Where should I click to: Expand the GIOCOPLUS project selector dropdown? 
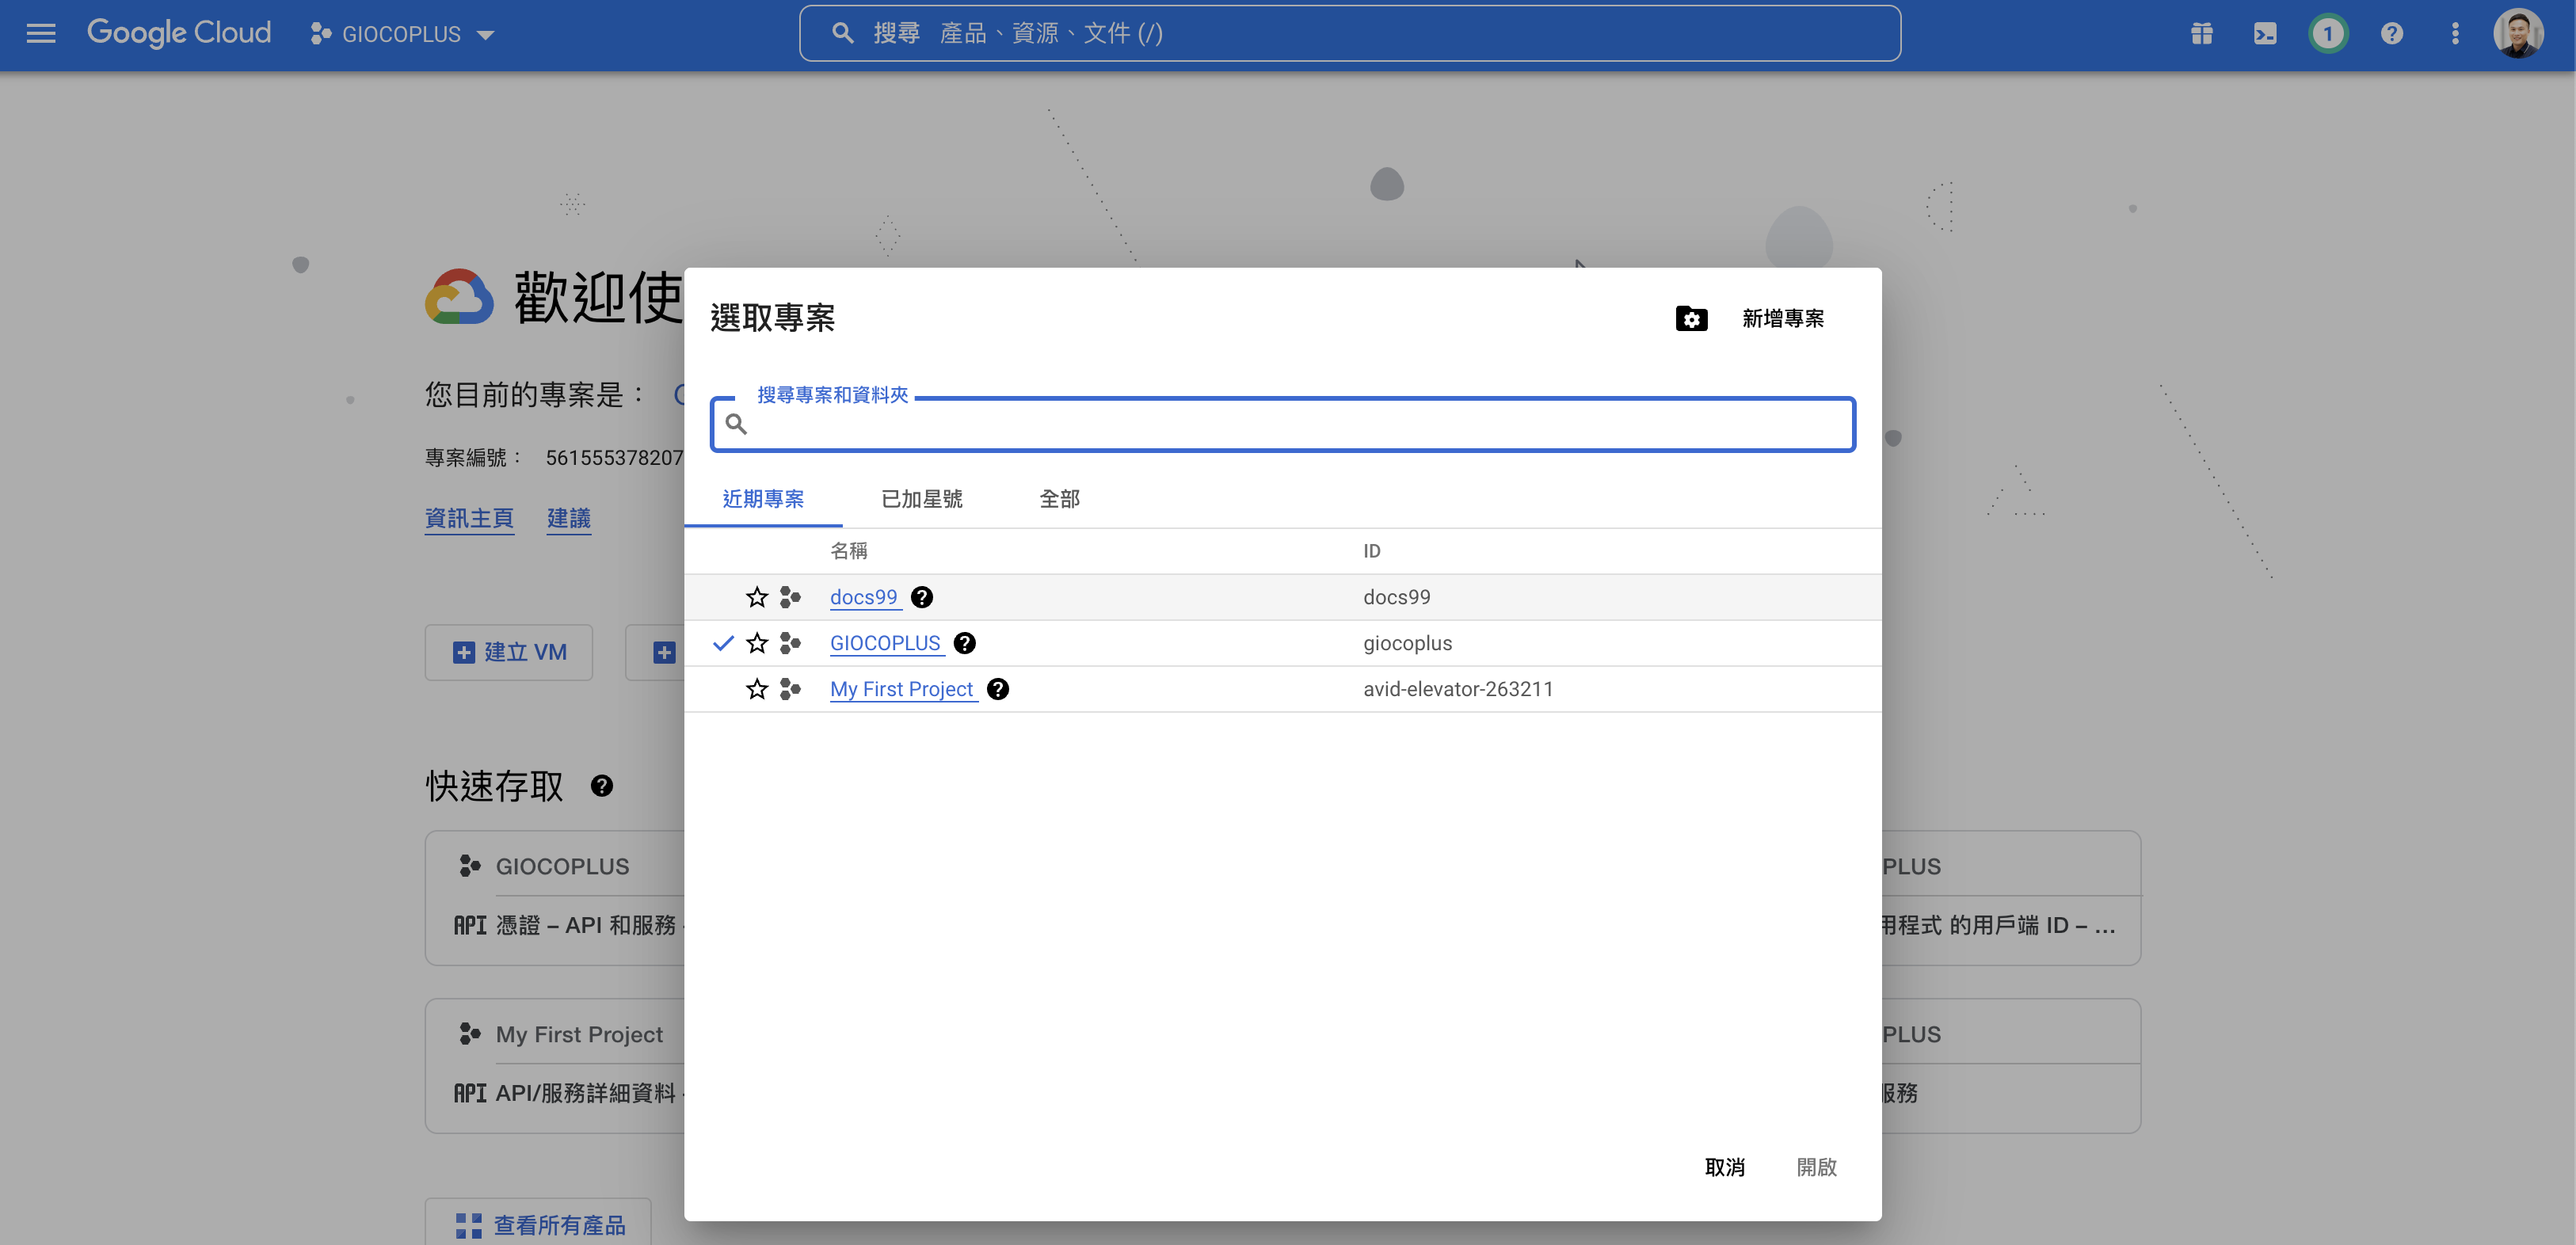pyautogui.click(x=402, y=34)
